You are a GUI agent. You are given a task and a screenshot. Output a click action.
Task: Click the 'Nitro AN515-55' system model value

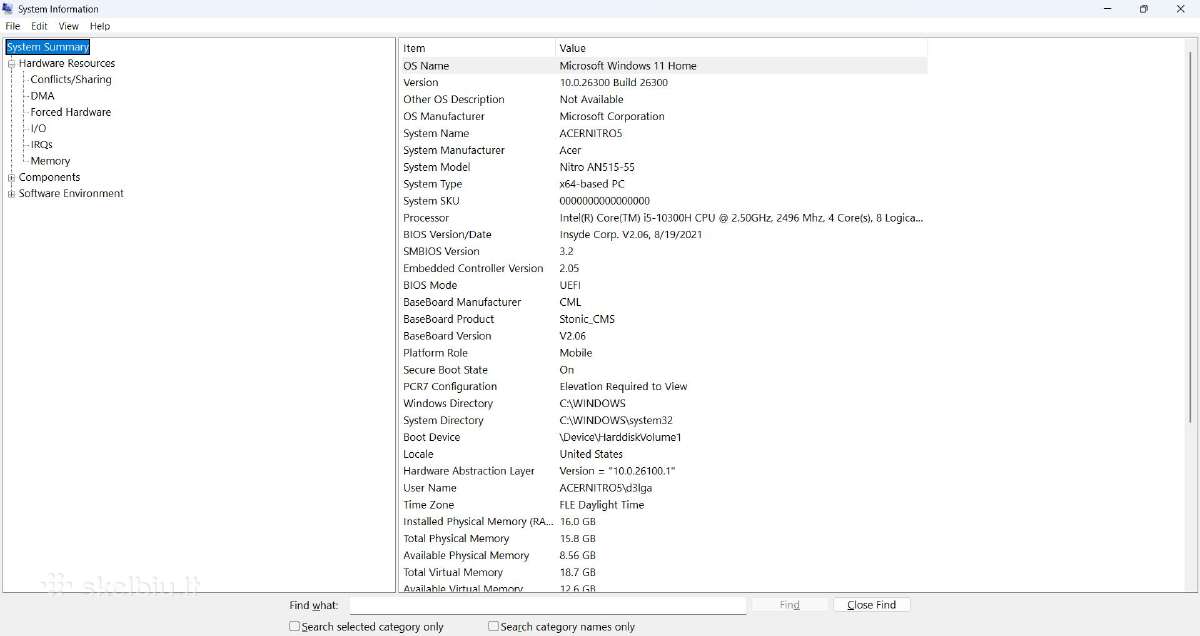point(597,168)
